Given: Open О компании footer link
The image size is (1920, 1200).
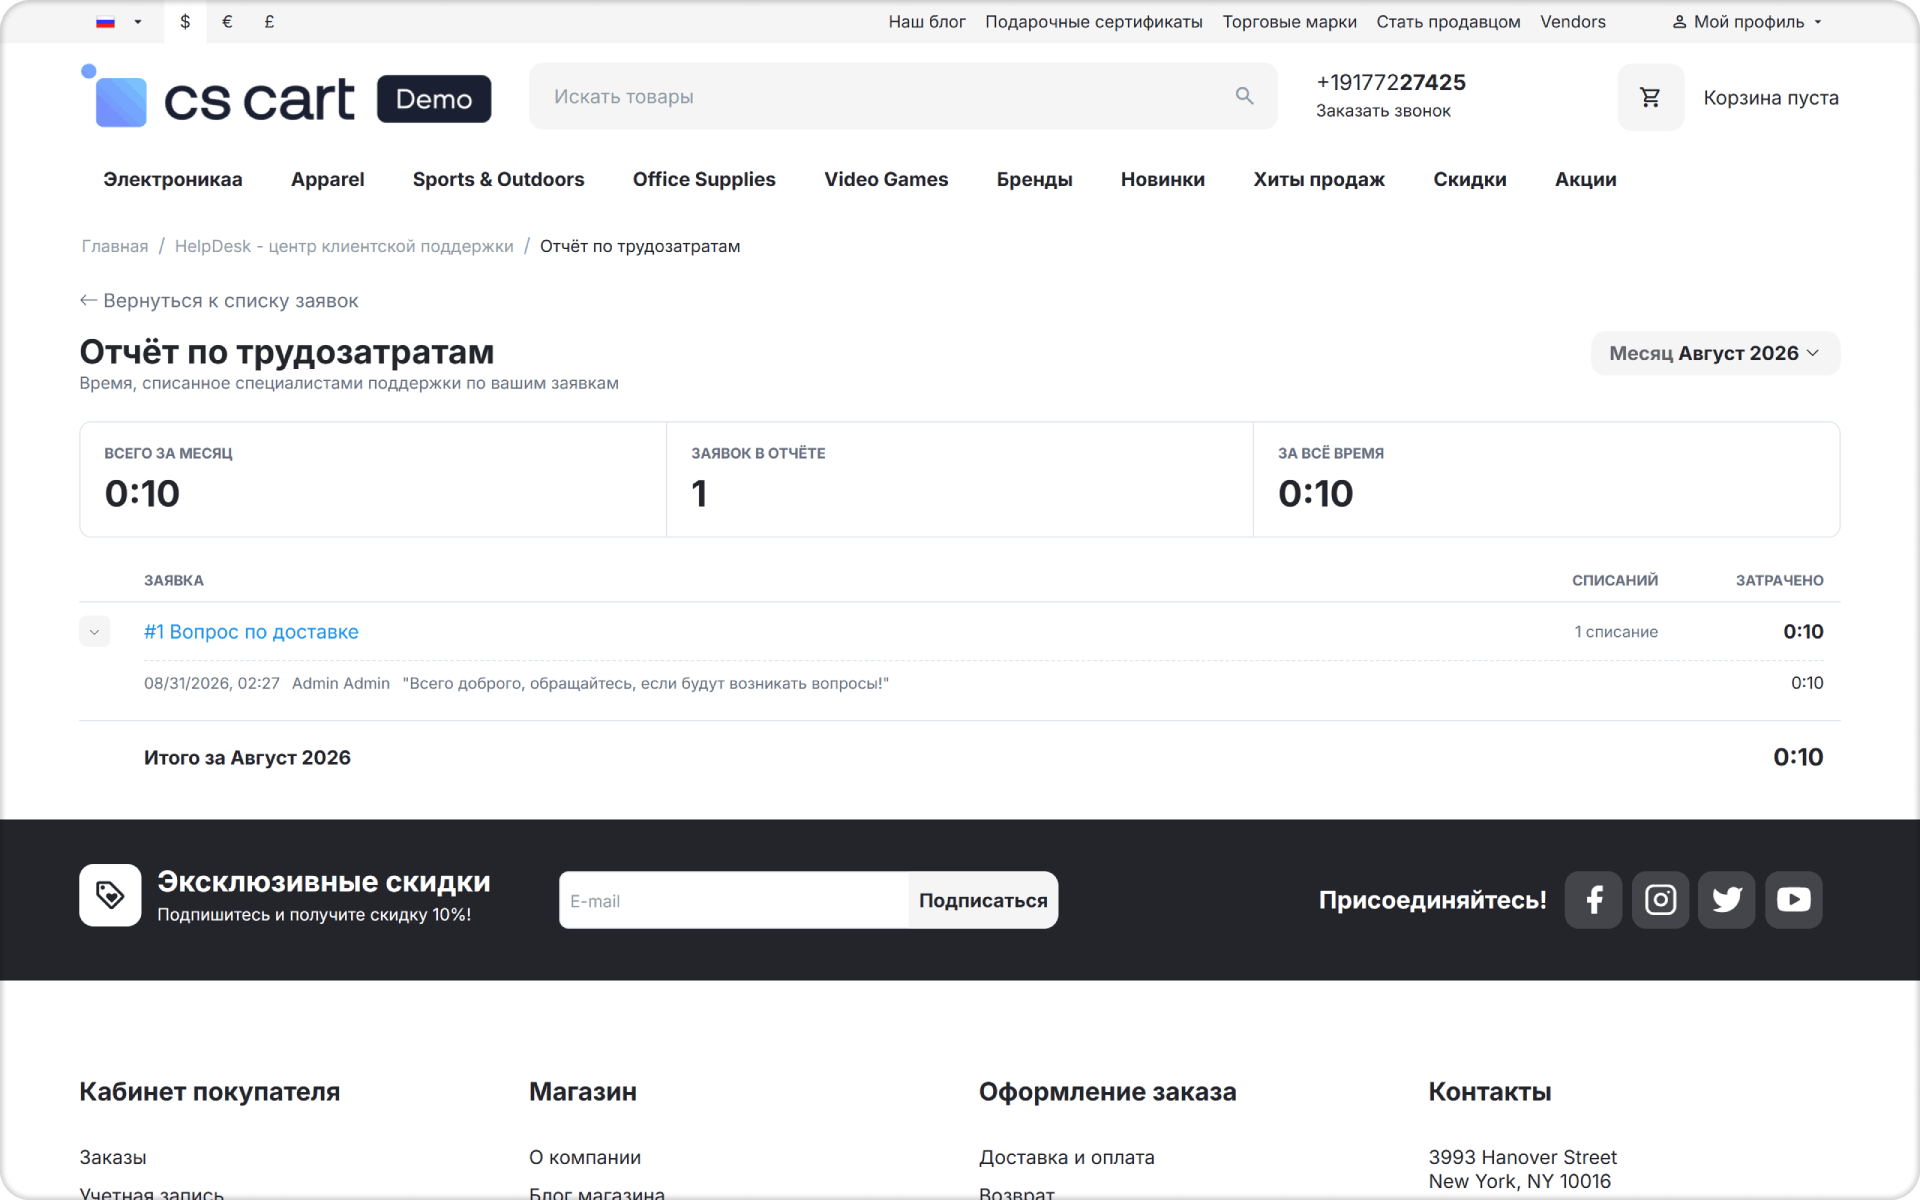Looking at the screenshot, I should [585, 1157].
